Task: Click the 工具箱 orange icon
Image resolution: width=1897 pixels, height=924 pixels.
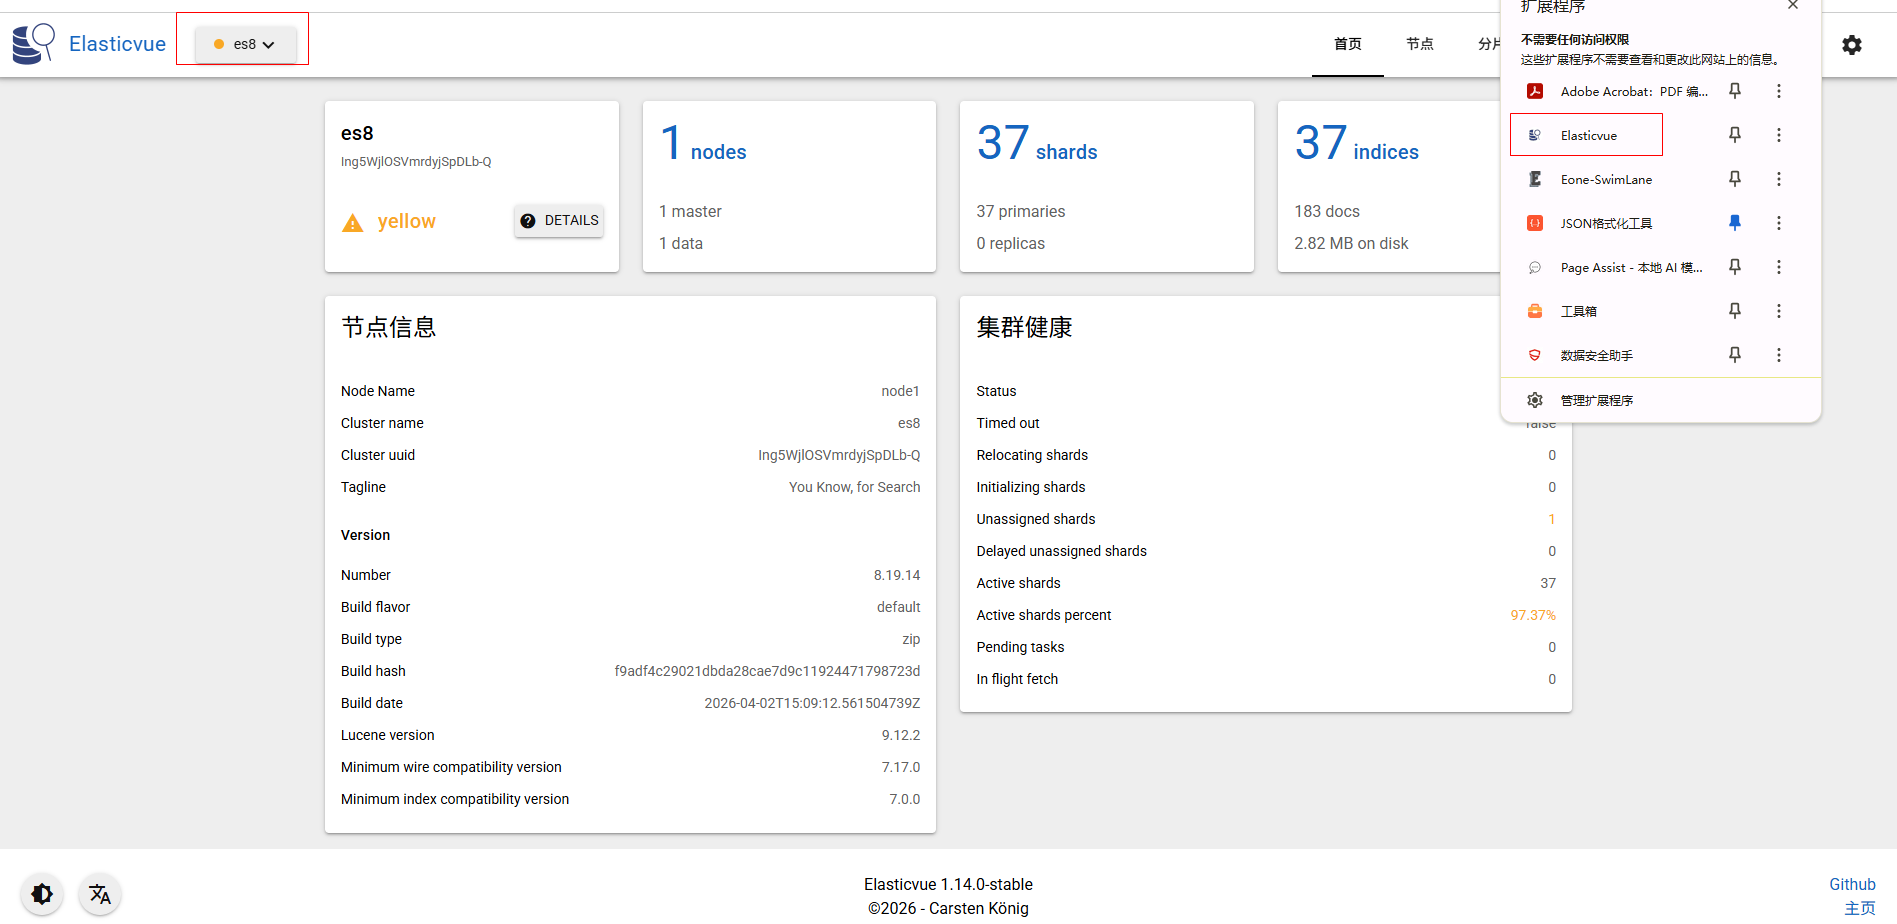Action: pyautogui.click(x=1535, y=311)
